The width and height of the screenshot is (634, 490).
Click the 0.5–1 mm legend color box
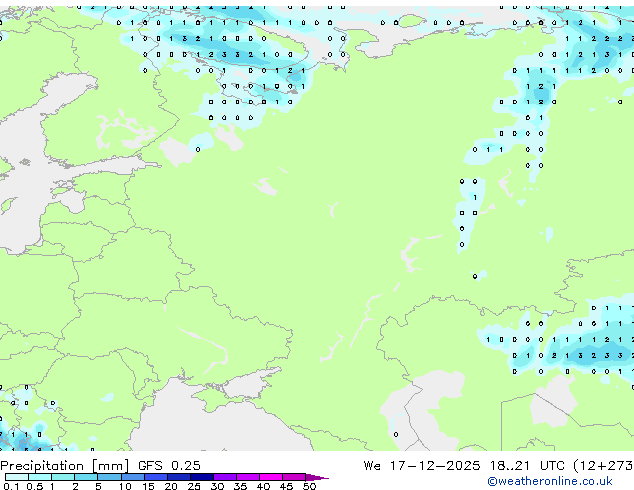(40, 477)
